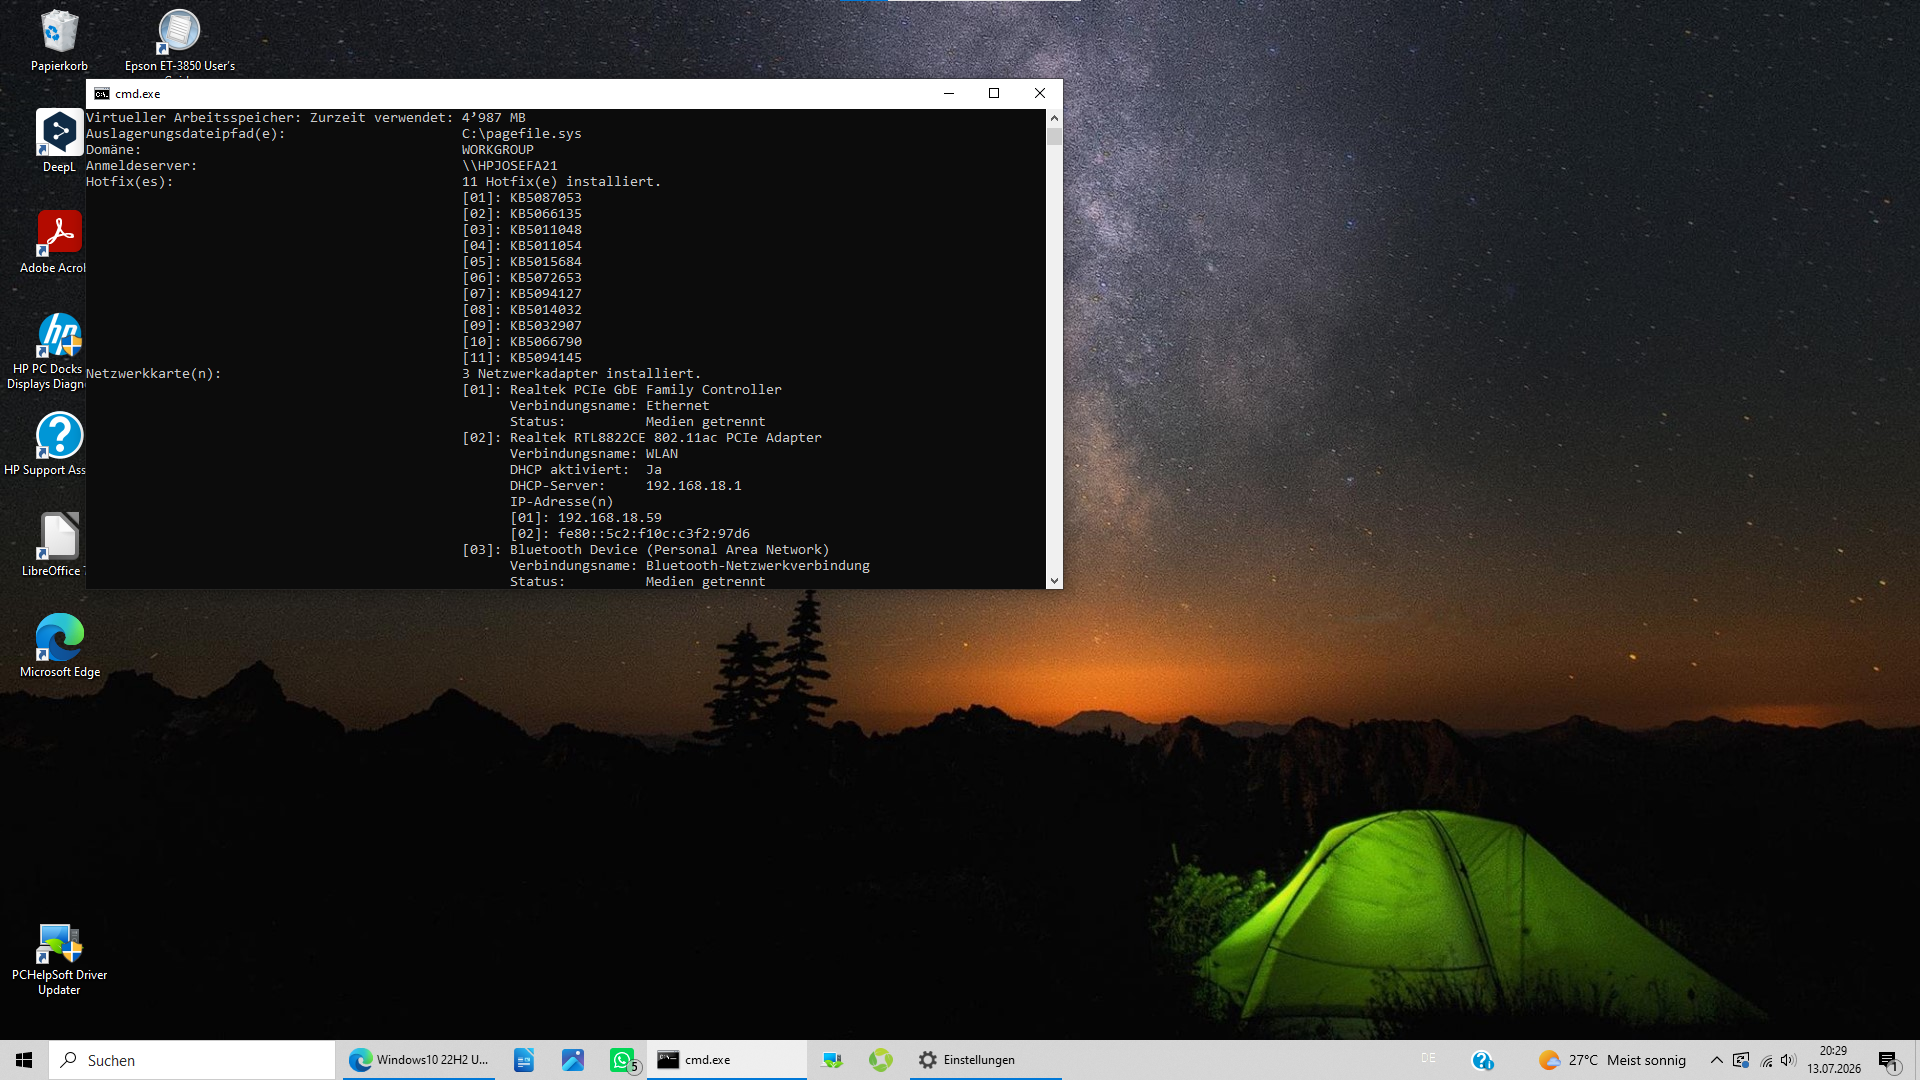Viewport: 1920px width, 1080px height.
Task: Open WhatsApp from the taskbar
Action: 623,1060
